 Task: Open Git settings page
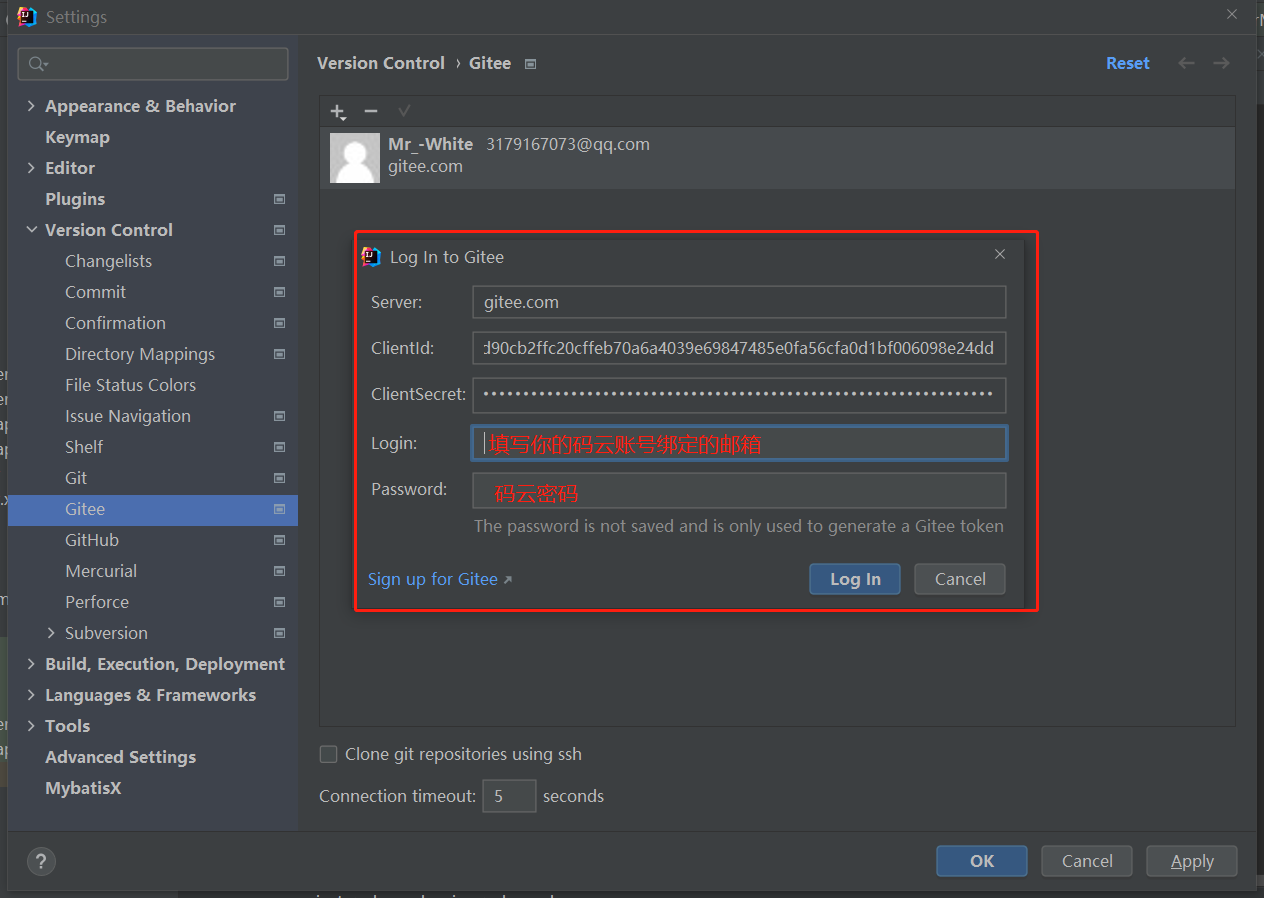click(76, 478)
